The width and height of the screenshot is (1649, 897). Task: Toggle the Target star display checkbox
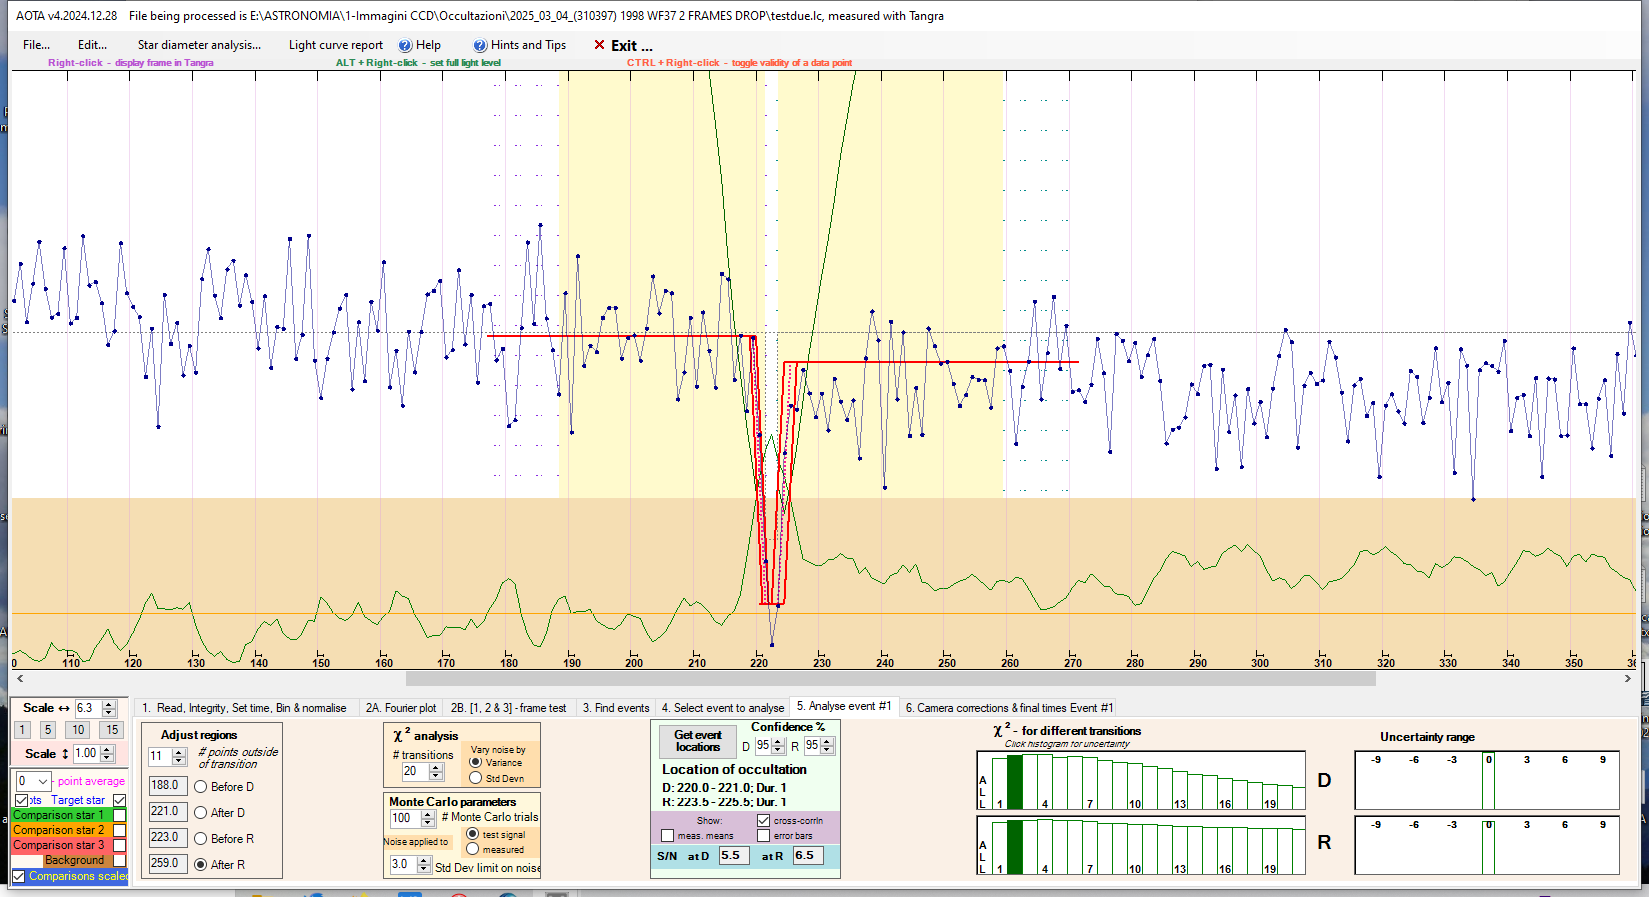tap(120, 800)
